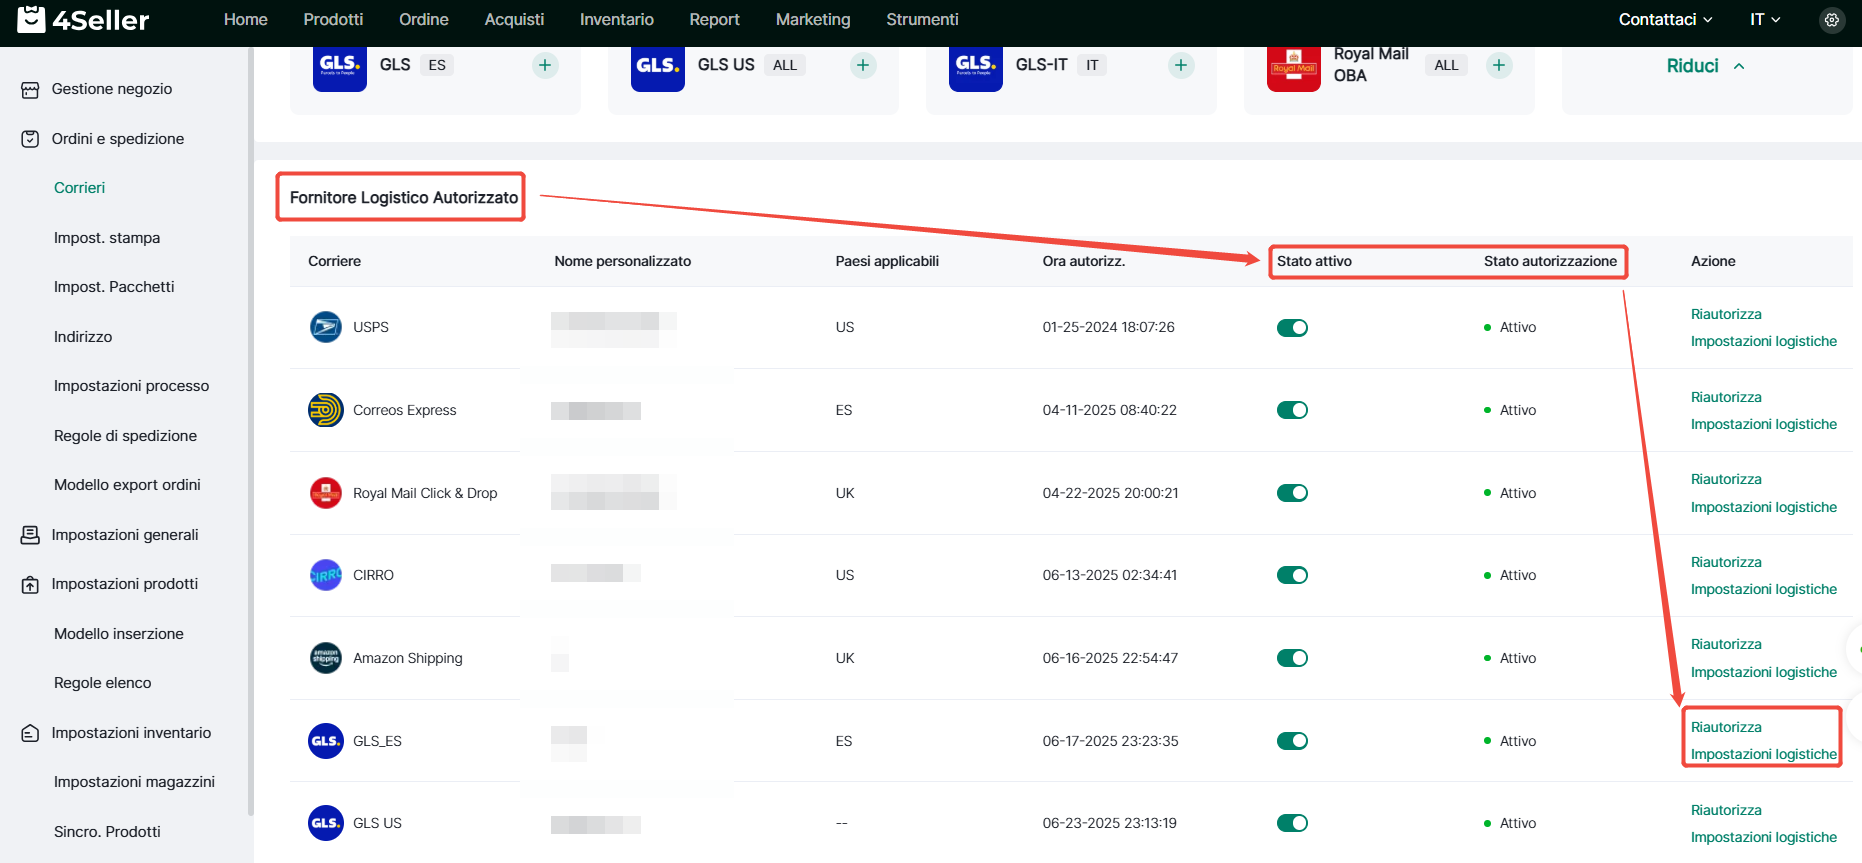Open the settings gear in top bar
This screenshot has height=863, width=1862.
click(x=1832, y=20)
